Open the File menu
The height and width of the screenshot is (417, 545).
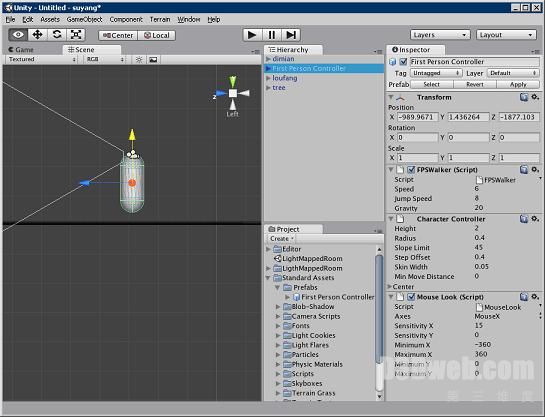[x=10, y=19]
